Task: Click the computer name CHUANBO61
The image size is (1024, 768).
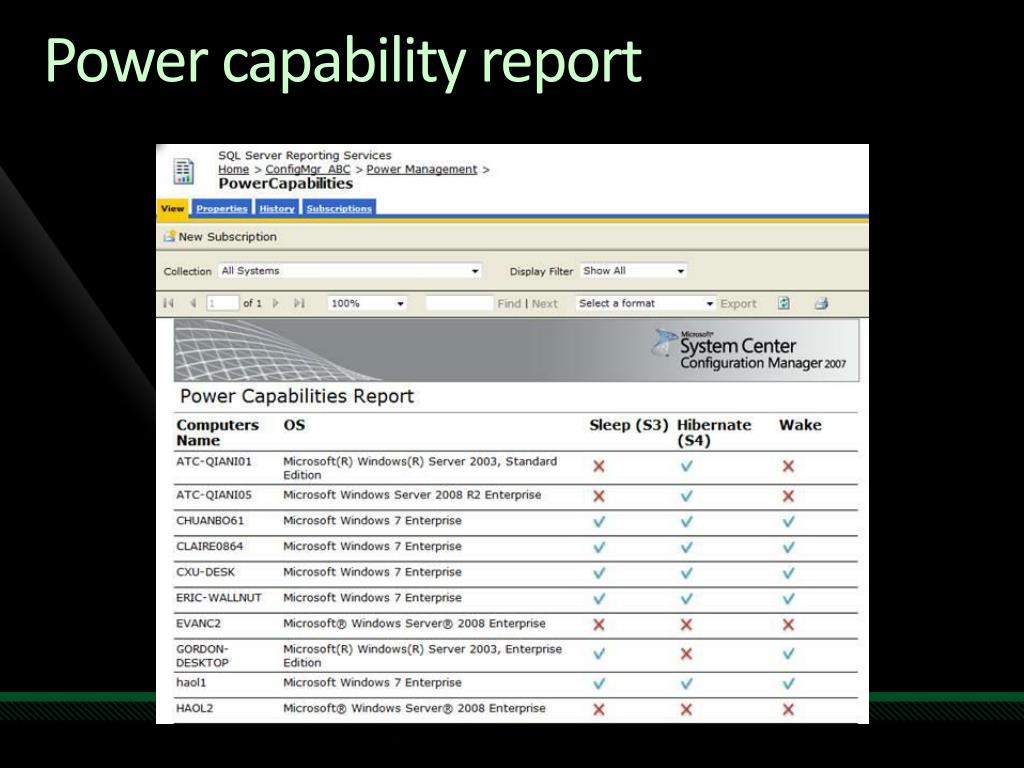Action: (210, 521)
